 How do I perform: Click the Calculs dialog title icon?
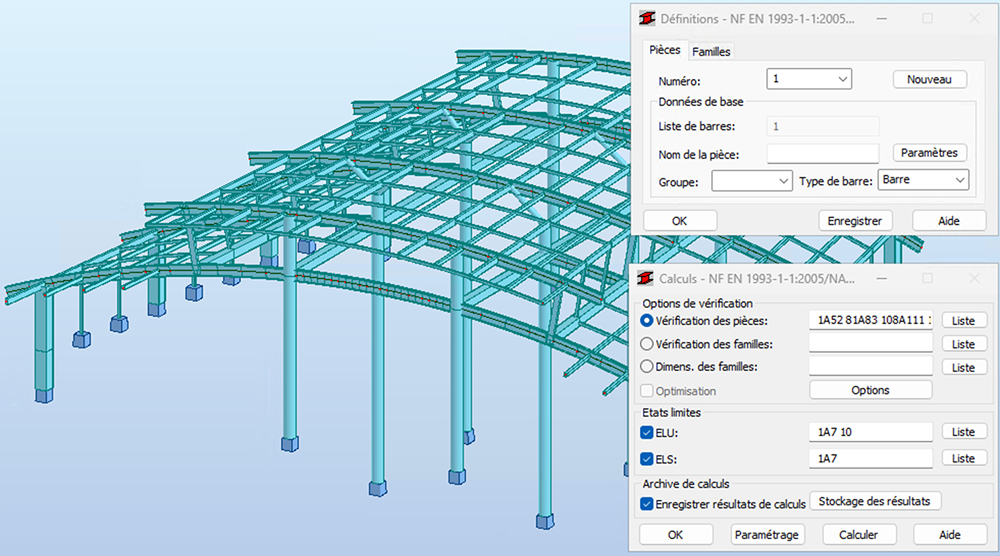click(646, 279)
